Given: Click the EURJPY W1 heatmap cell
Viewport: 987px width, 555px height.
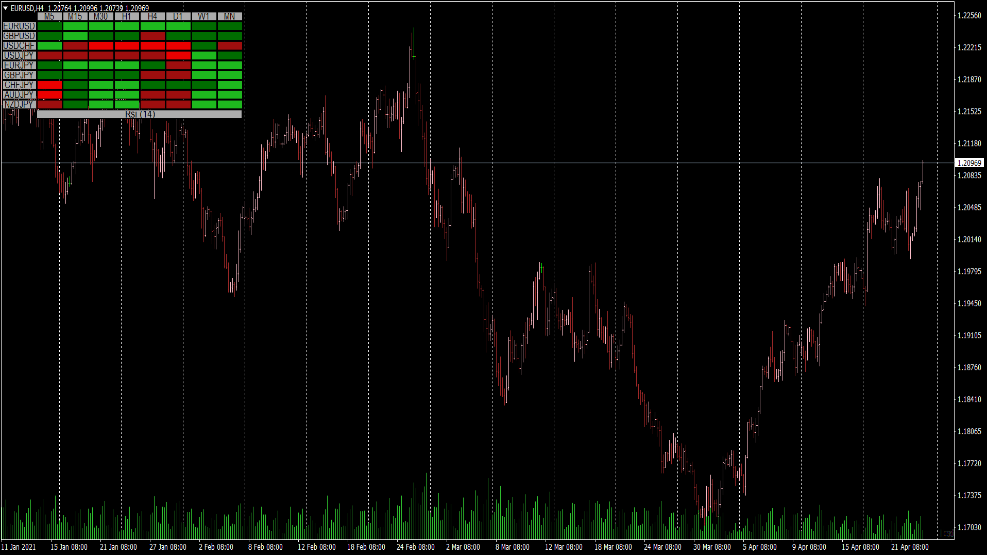Looking at the screenshot, I should click(204, 65).
